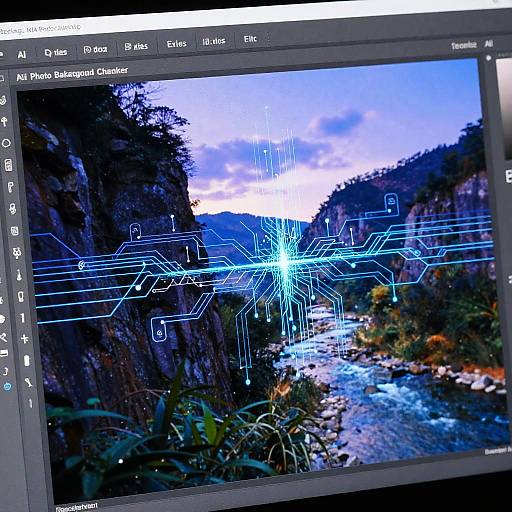Select the solid white capsule tool in left toolbar
Screen dimensions: 512x512
(x=27, y=361)
